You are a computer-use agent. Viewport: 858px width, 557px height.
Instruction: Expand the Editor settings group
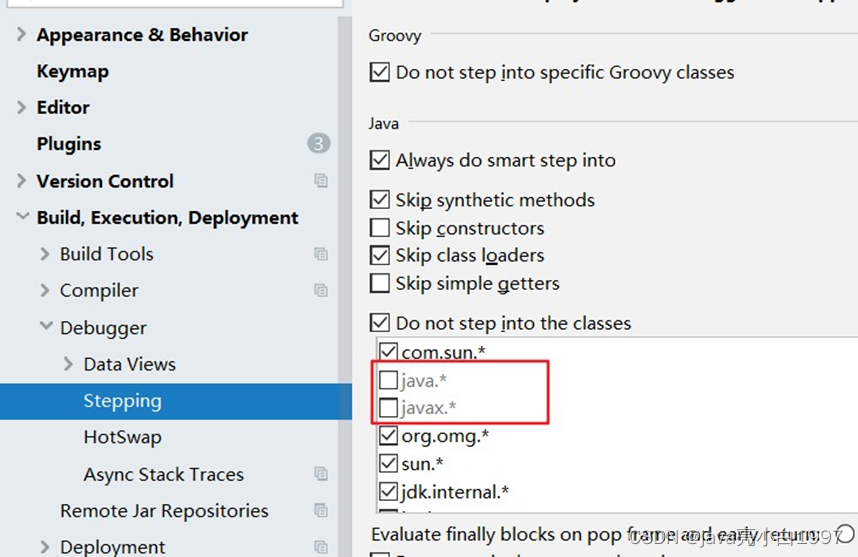coord(22,107)
